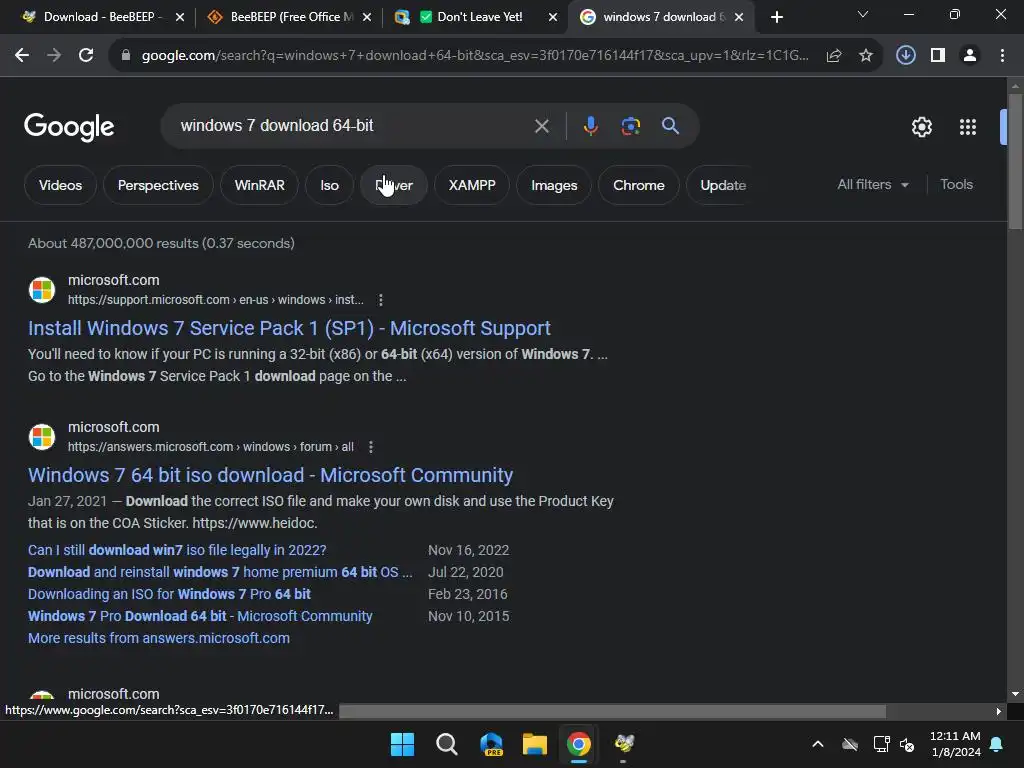1024x768 pixels.
Task: Open Windows taskbar search
Action: coord(447,744)
